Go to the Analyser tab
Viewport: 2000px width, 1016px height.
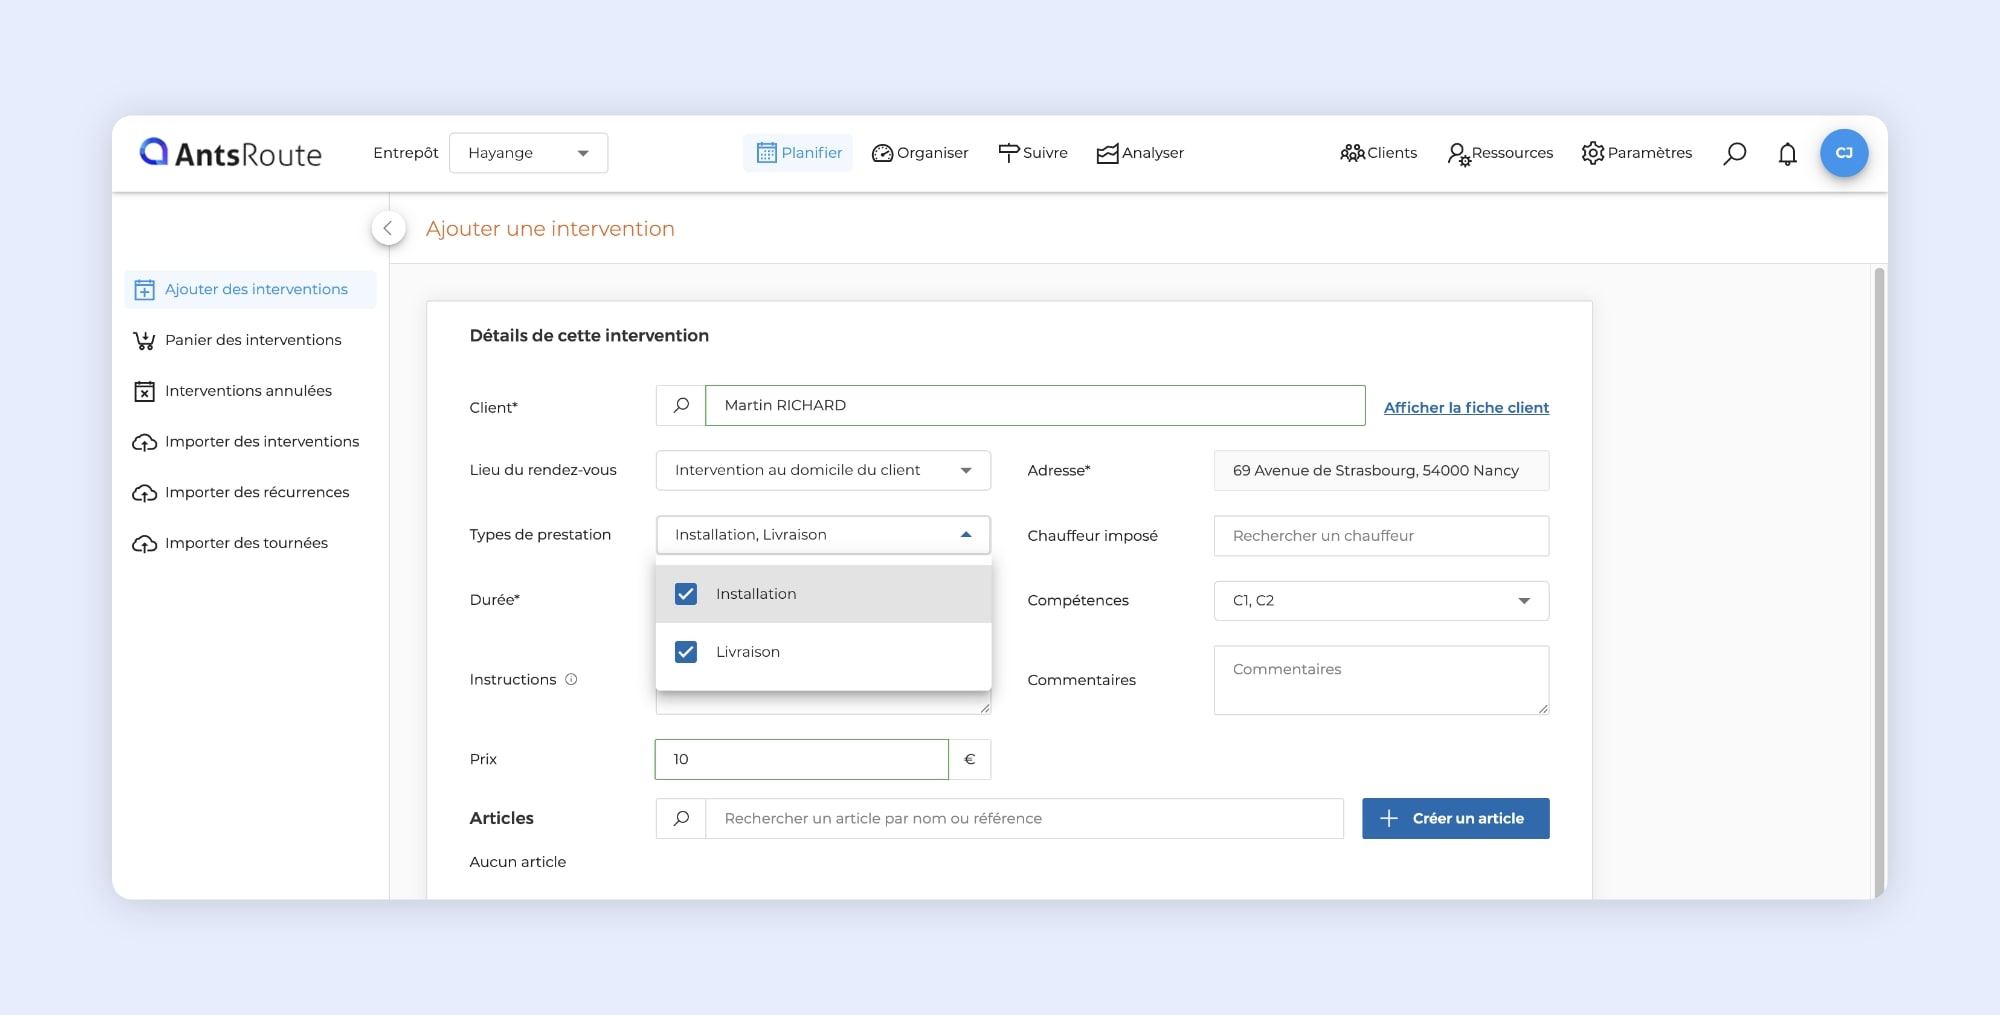point(1140,153)
